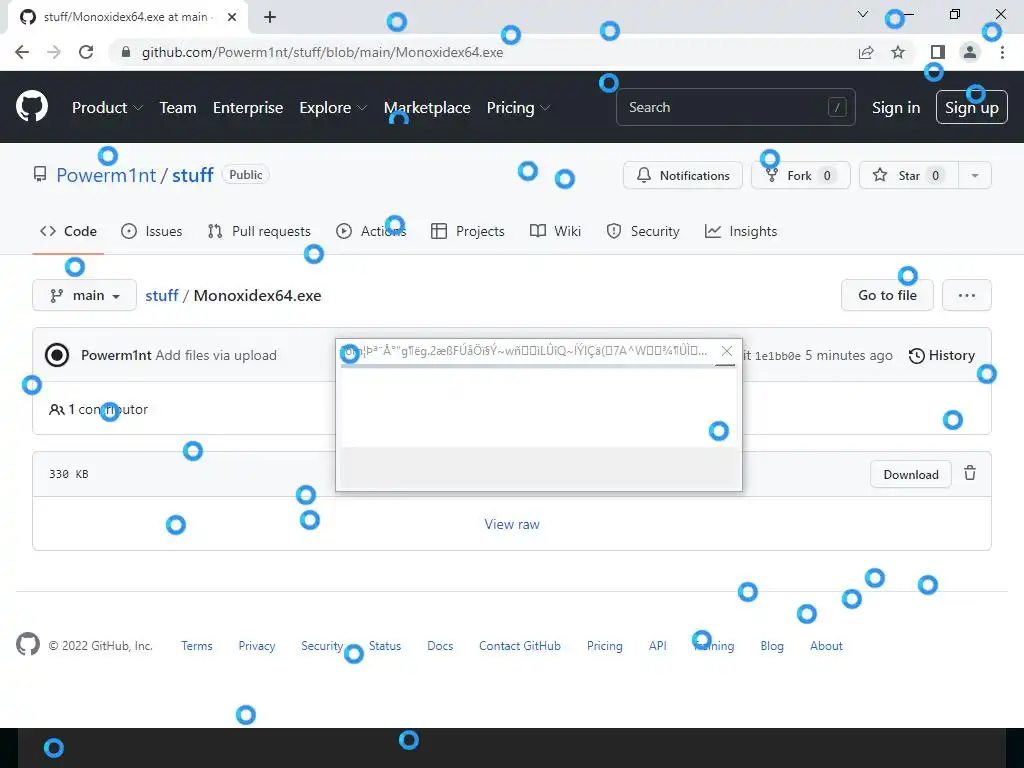
Task: Expand the Product menu
Action: (x=107, y=108)
